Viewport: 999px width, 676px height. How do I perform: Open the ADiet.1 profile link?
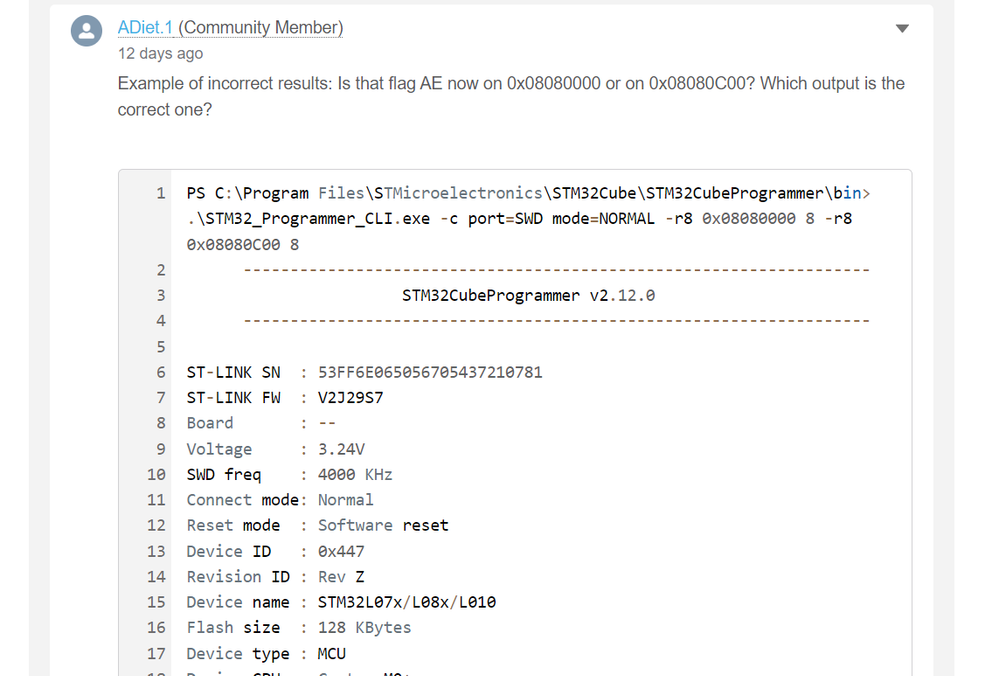point(145,27)
